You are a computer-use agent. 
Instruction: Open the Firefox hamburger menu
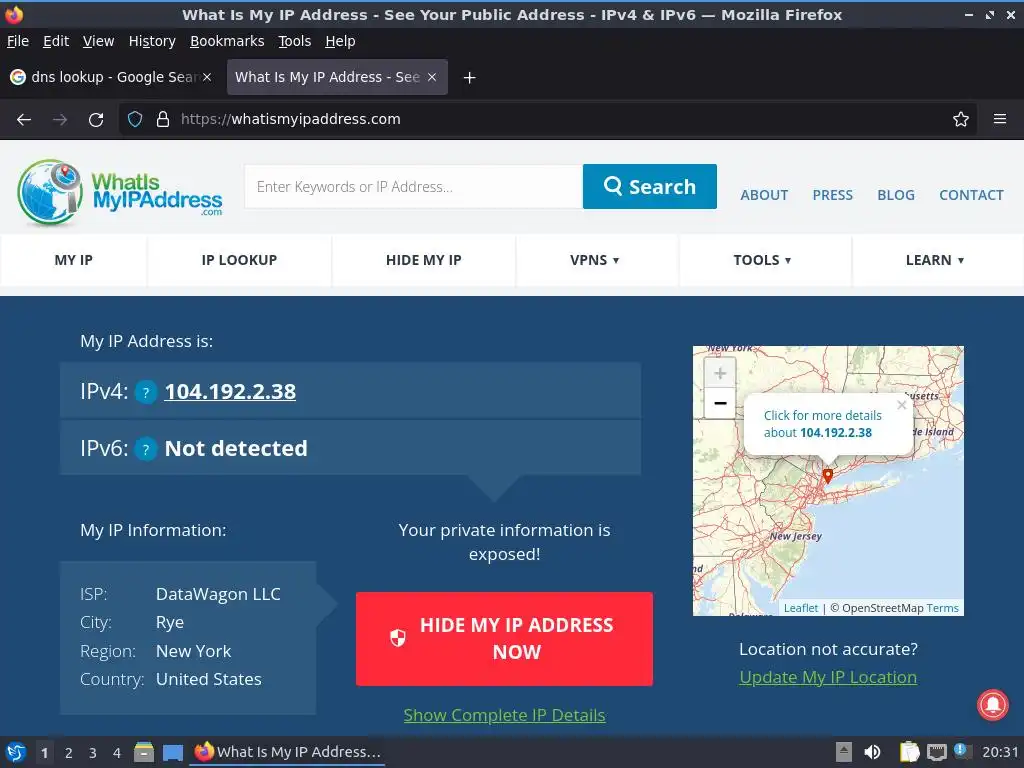coord(1000,120)
